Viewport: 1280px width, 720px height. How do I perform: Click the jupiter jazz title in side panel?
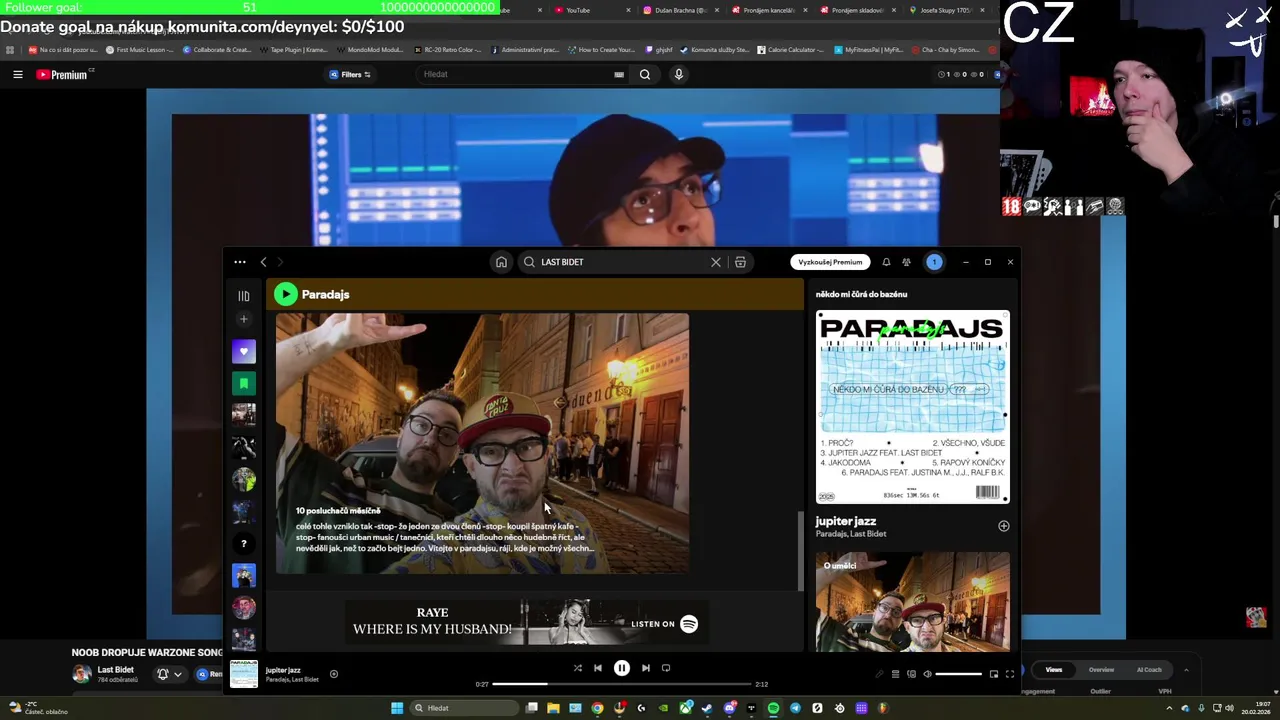[x=846, y=521]
